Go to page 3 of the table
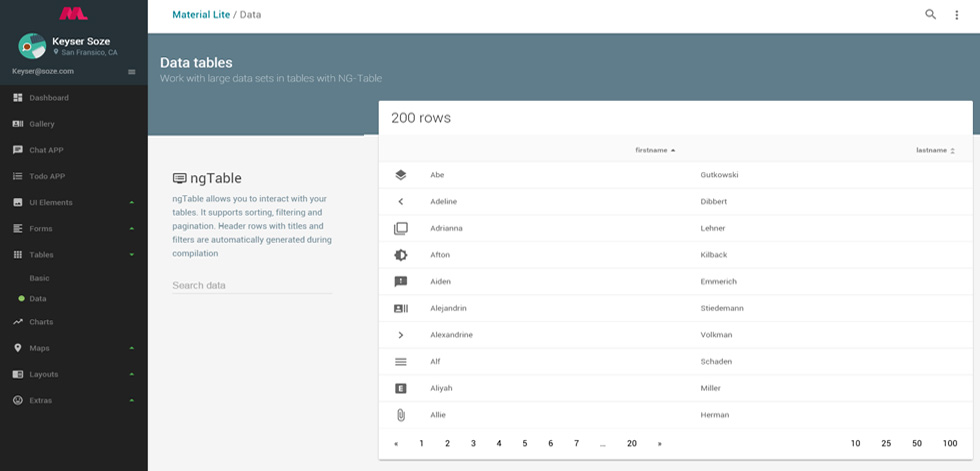The height and width of the screenshot is (471, 980). (x=473, y=444)
